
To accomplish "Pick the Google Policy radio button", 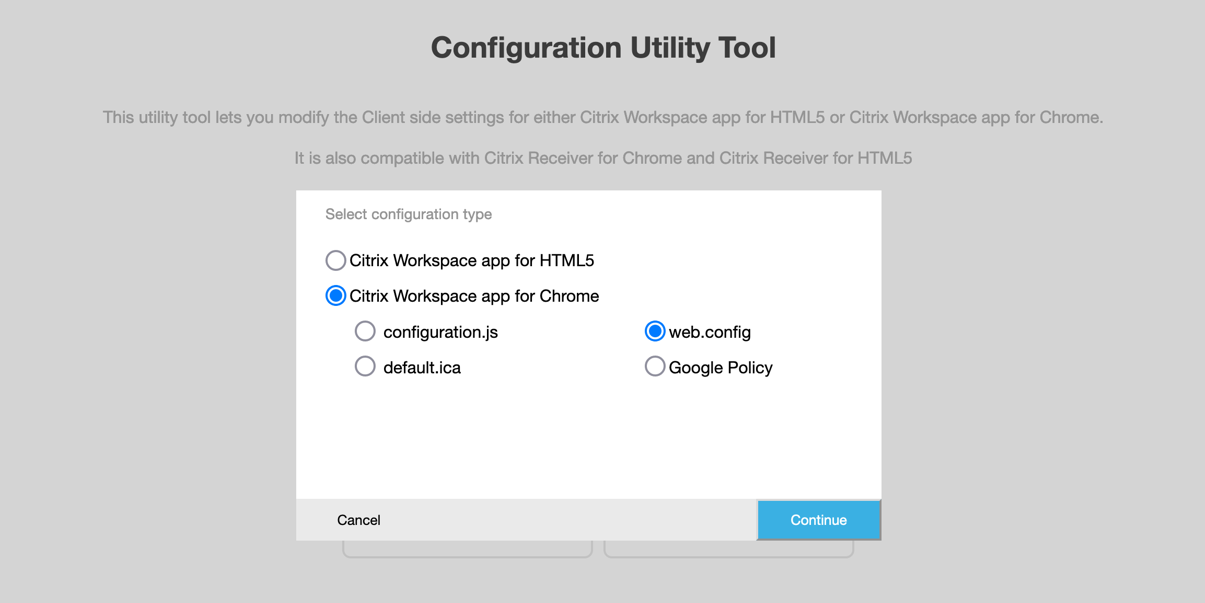I will tap(655, 367).
